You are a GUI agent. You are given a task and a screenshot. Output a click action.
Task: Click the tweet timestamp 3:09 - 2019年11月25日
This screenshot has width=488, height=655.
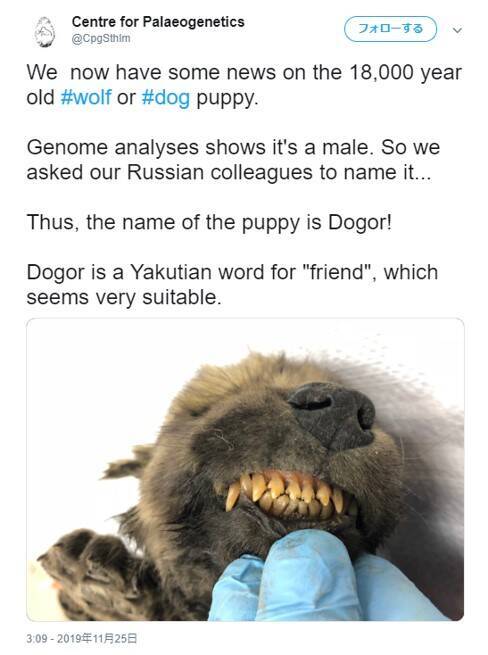(82, 638)
